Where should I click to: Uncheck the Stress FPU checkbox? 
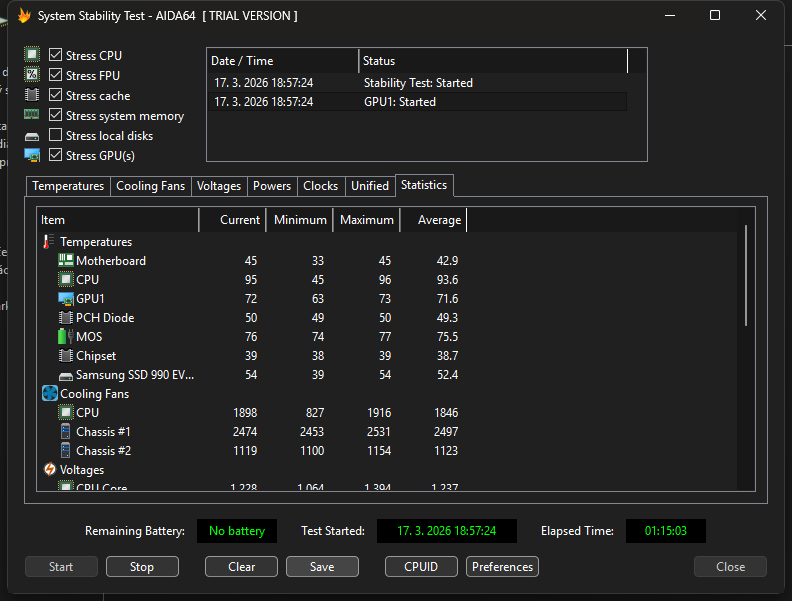coord(55,75)
